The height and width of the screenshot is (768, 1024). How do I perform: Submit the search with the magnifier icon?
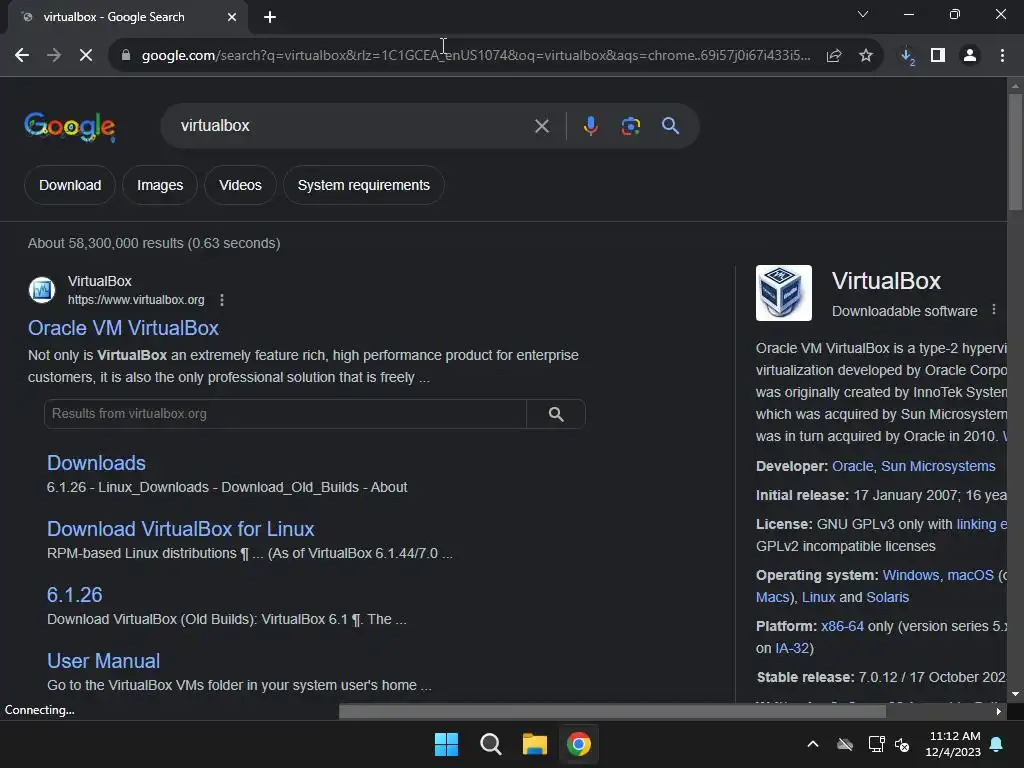tap(670, 125)
